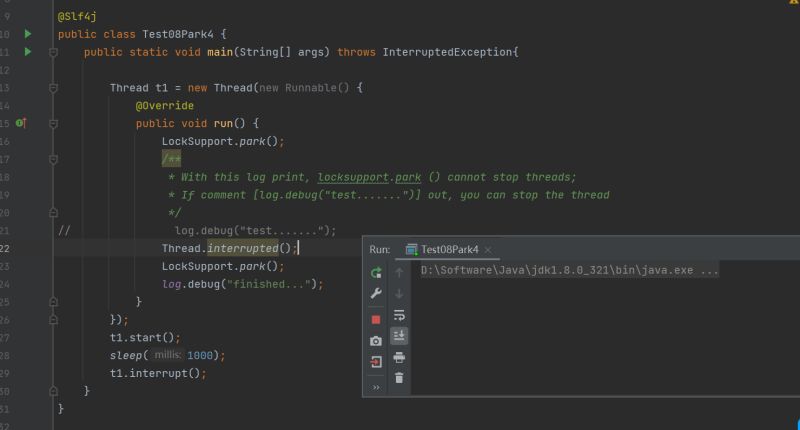The height and width of the screenshot is (430, 800).
Task: Click the class name Test08Park4 in declaration
Action: 178,34
